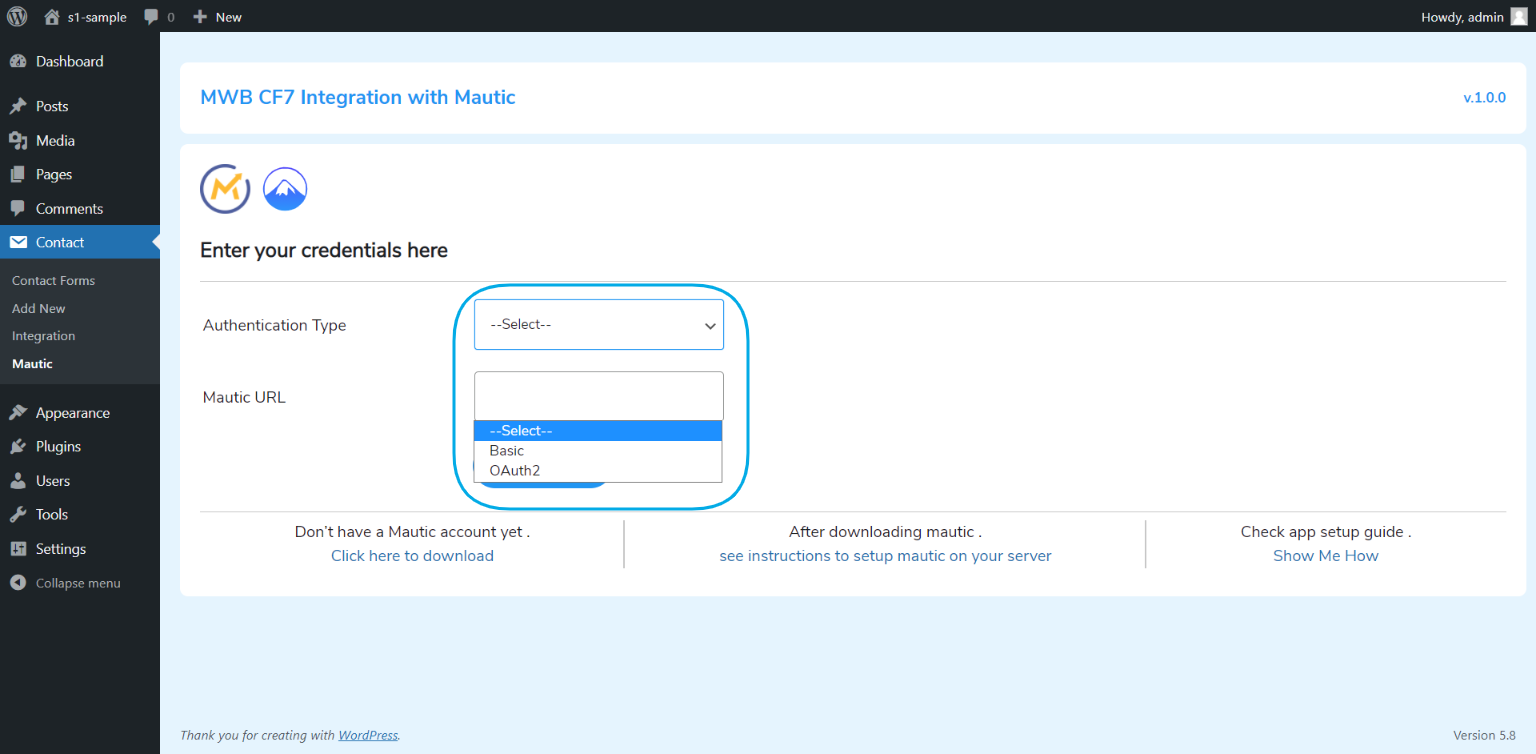The width and height of the screenshot is (1536, 754).
Task: Choose Basic authentication option
Action: [x=598, y=451]
